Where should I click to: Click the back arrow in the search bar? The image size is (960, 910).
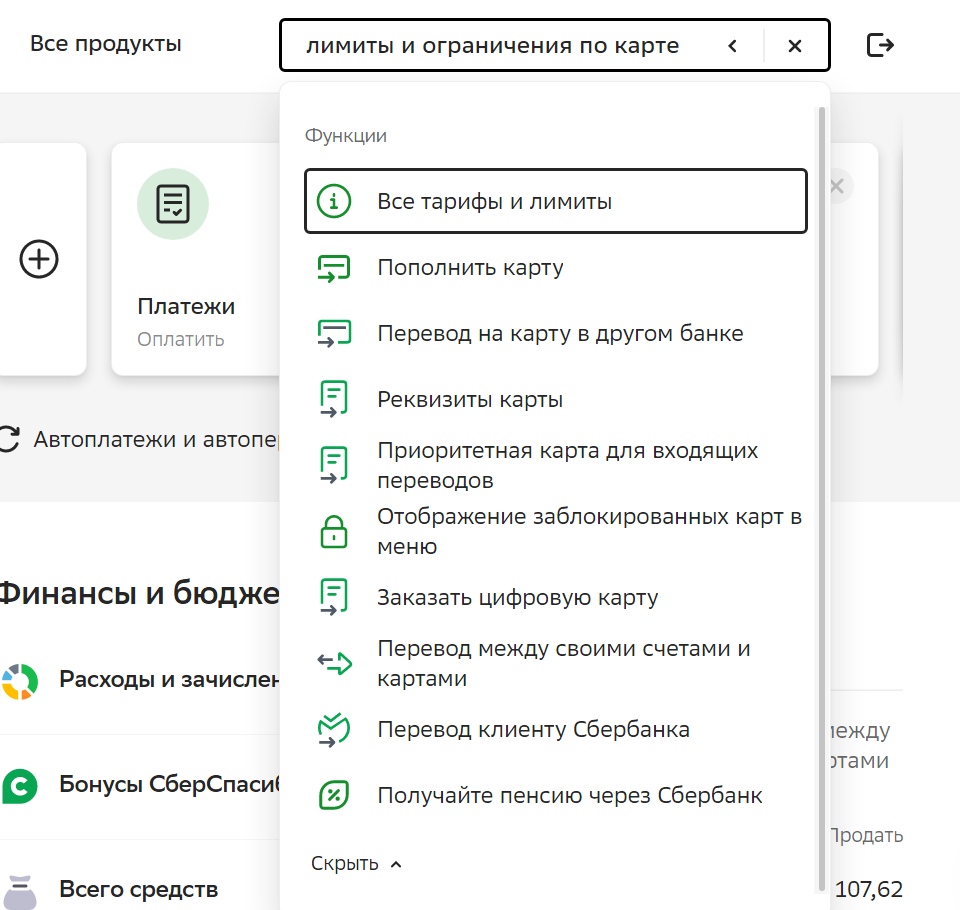733,46
